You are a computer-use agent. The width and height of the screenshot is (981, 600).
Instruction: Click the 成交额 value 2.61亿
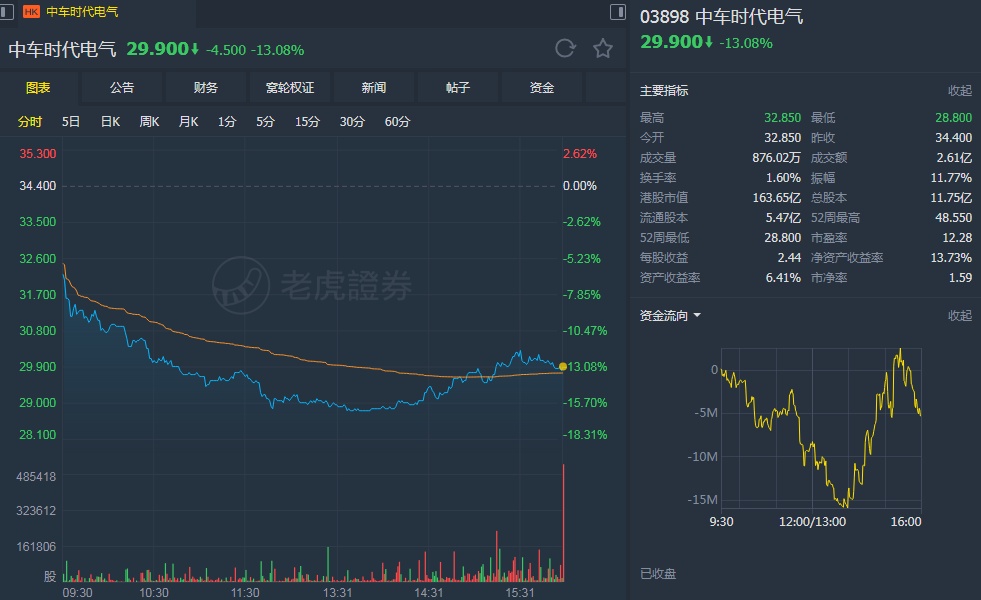click(x=954, y=158)
